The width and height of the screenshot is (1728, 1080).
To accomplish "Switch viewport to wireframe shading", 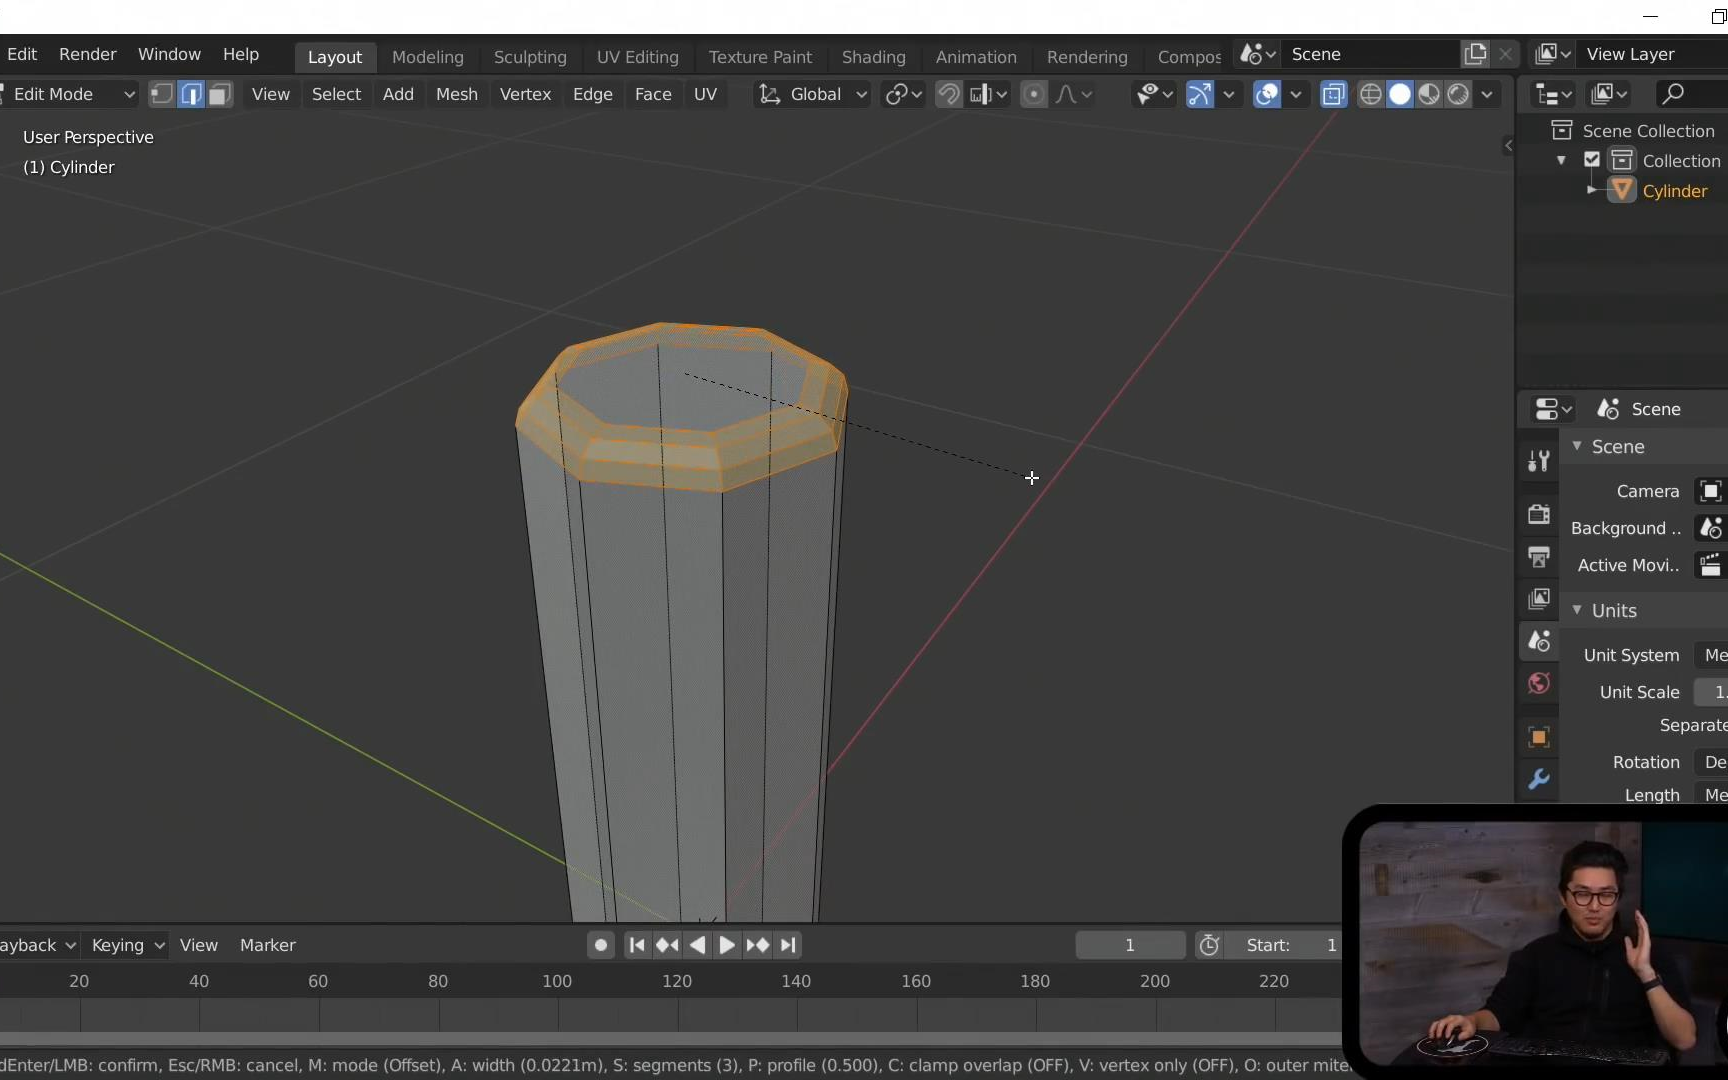I will click(1371, 94).
